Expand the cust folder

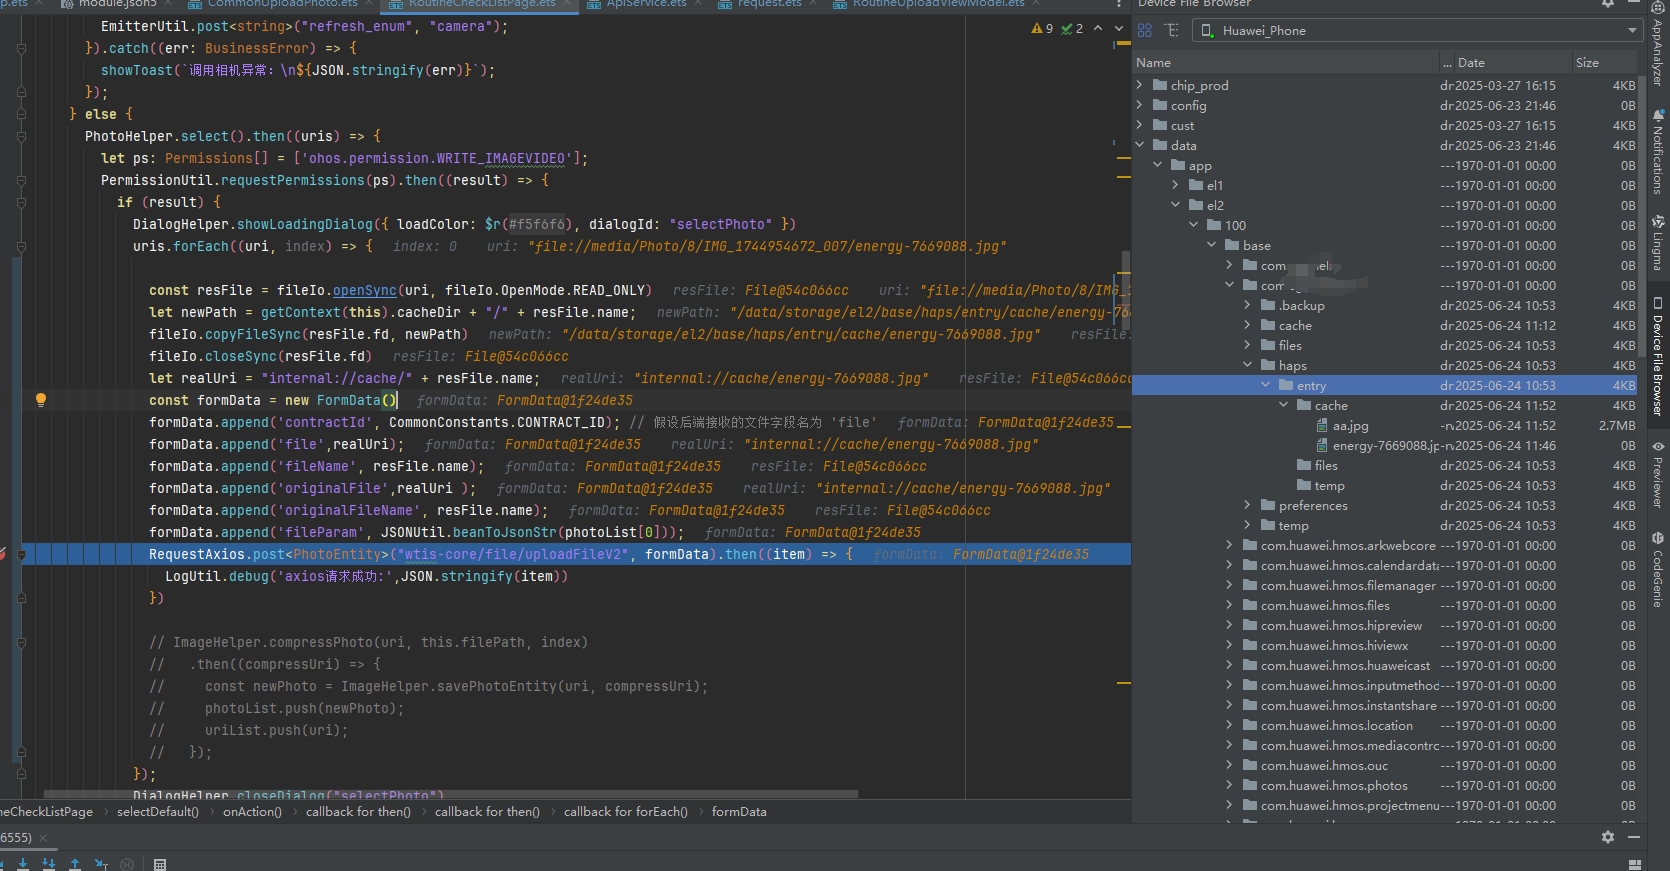click(1140, 126)
